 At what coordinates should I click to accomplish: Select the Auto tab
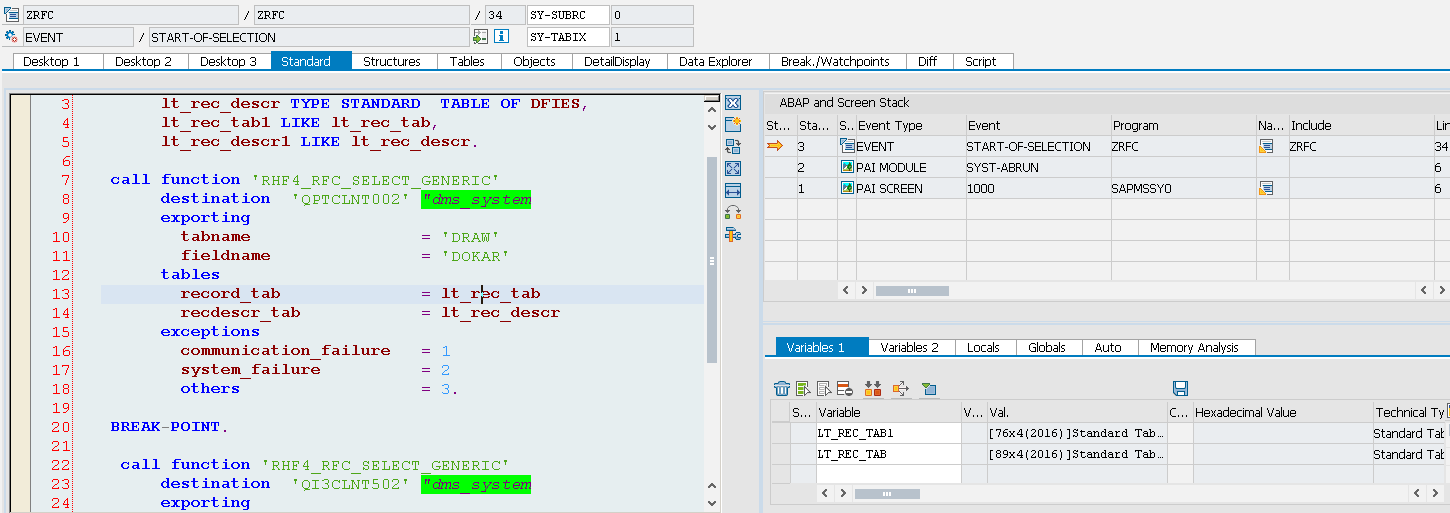(1108, 347)
